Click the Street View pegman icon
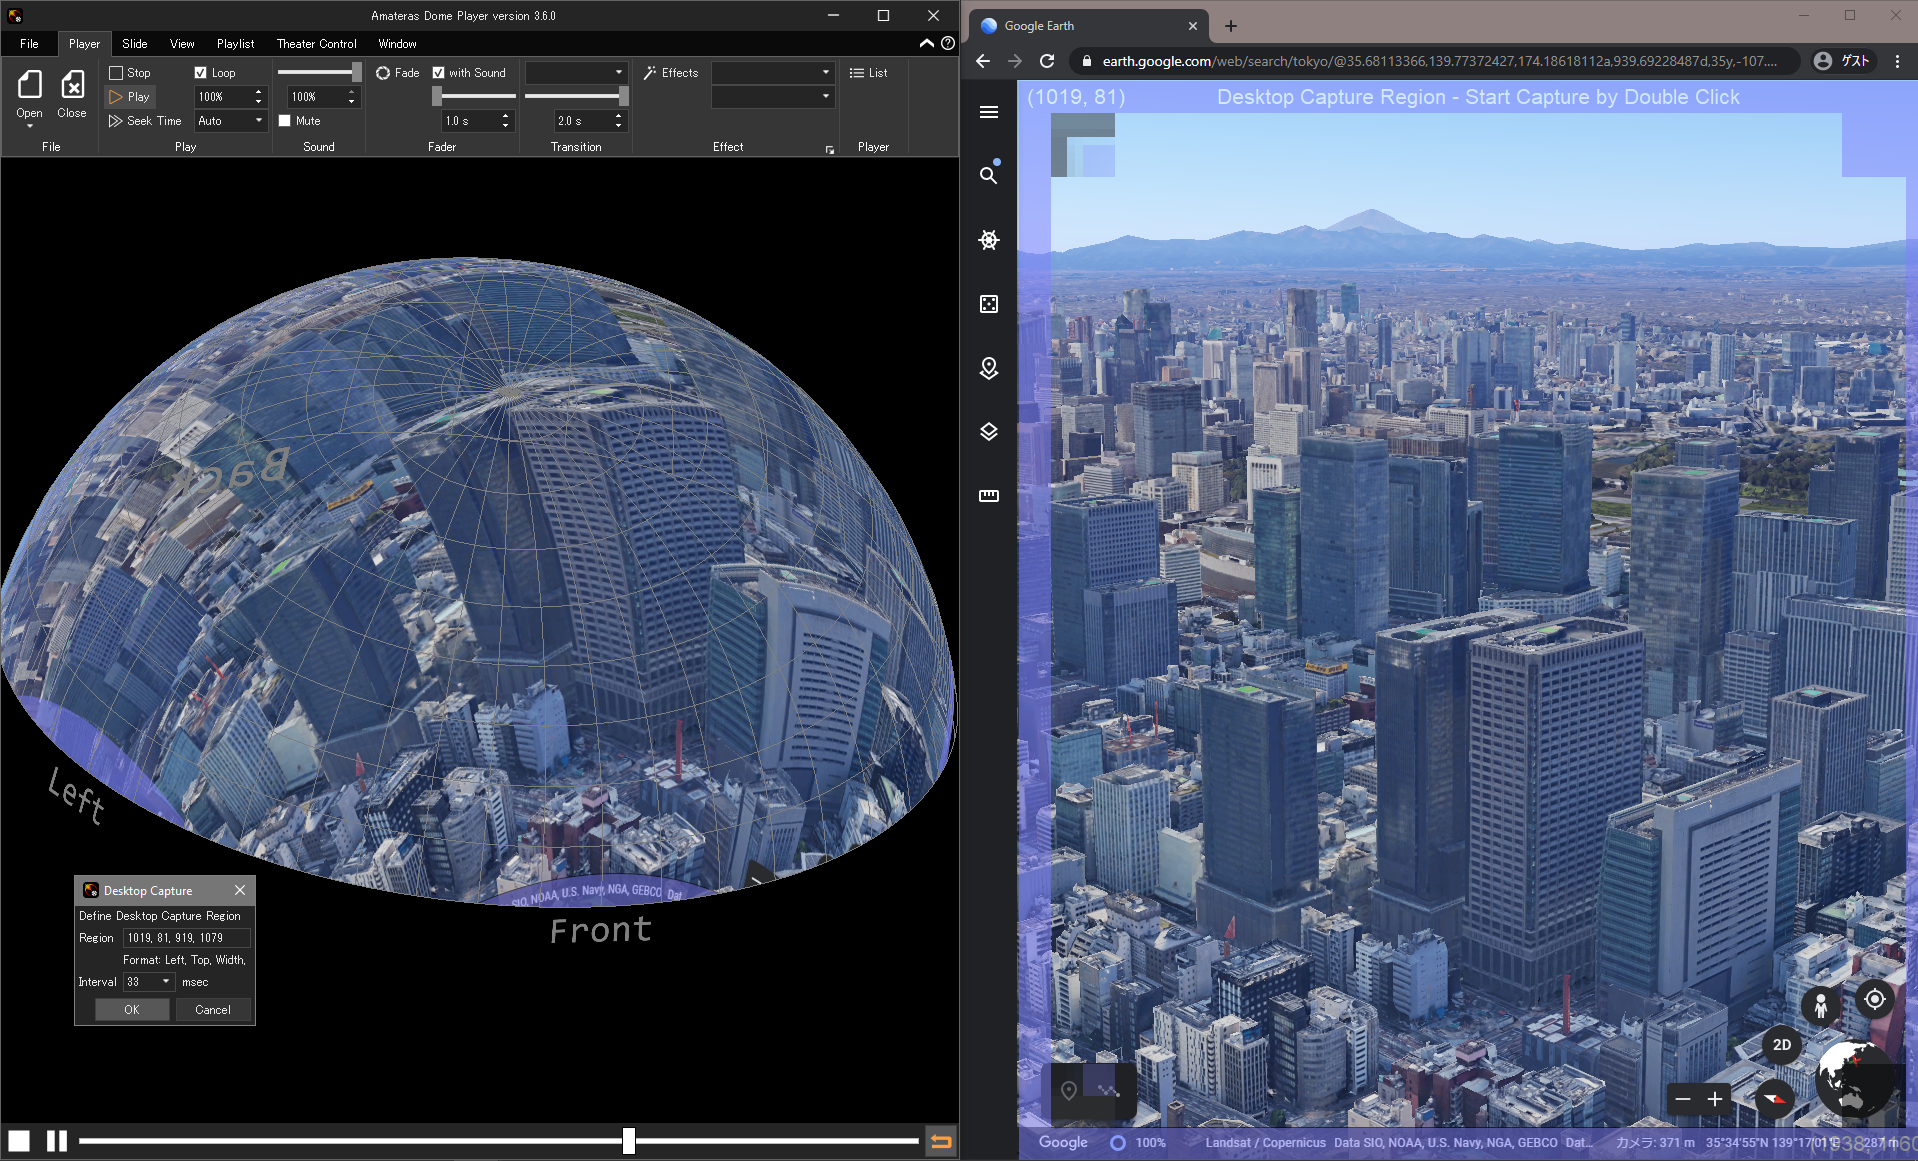 1821,1004
